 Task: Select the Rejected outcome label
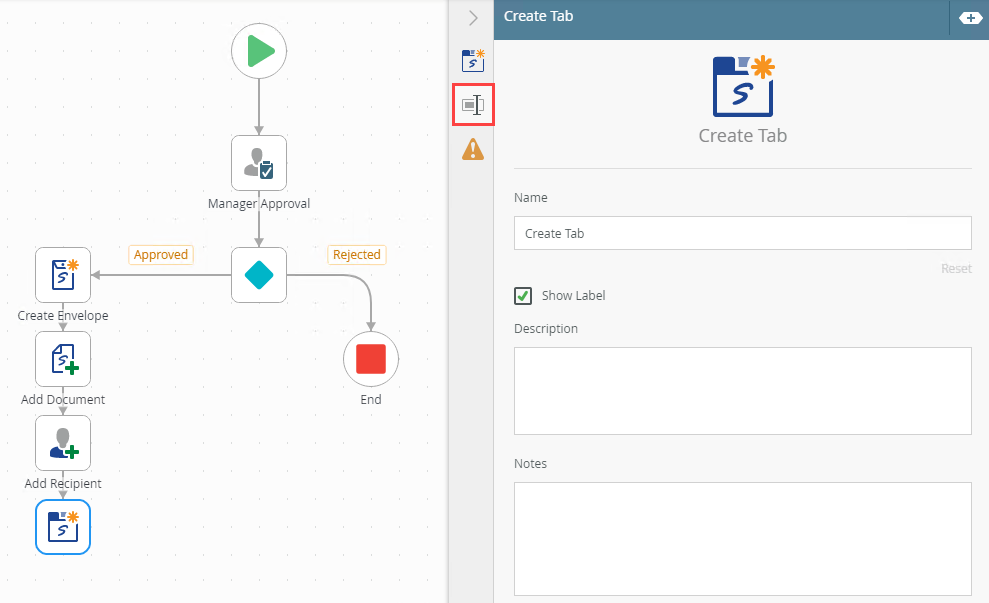357,255
